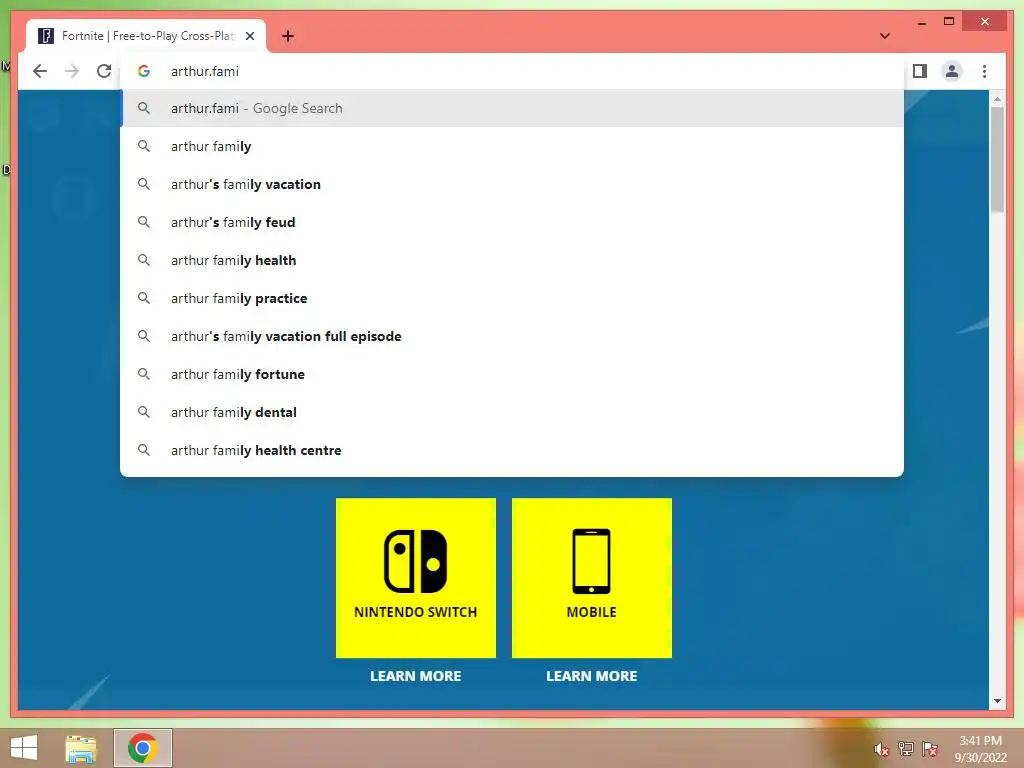Click the address bar text arthur.fami
Viewport: 1024px width, 768px height.
coord(205,71)
